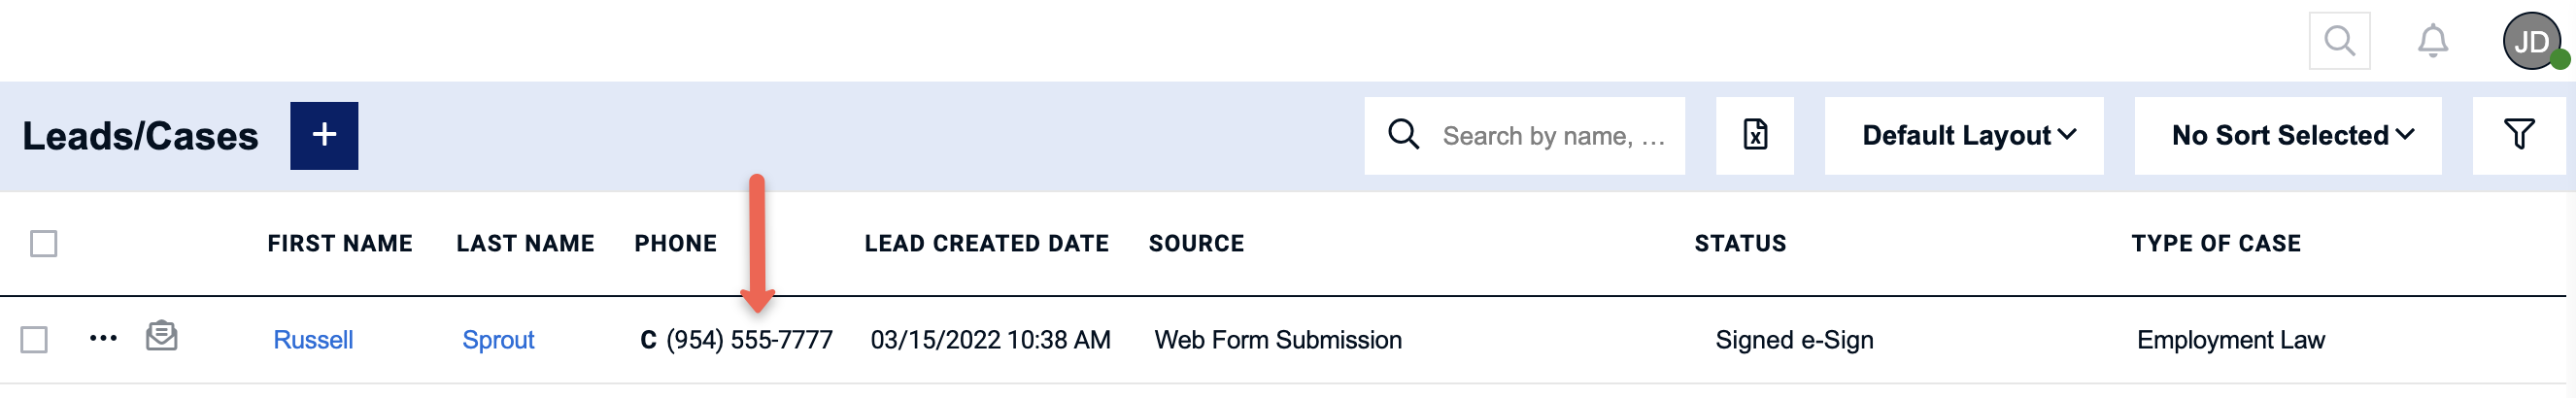
Task: Expand the No Sort Selected dropdown
Action: click(x=2287, y=135)
